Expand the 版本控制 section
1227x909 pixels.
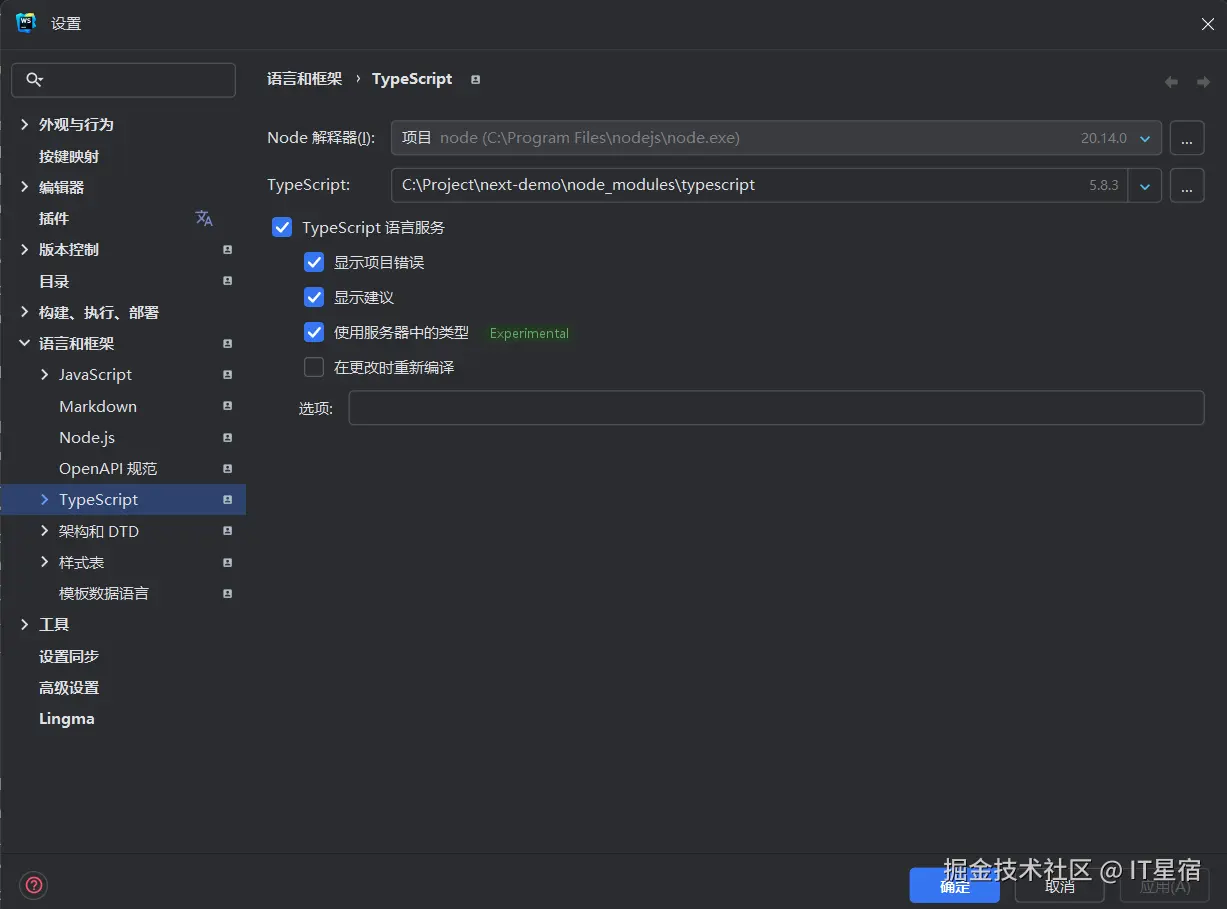tap(25, 250)
